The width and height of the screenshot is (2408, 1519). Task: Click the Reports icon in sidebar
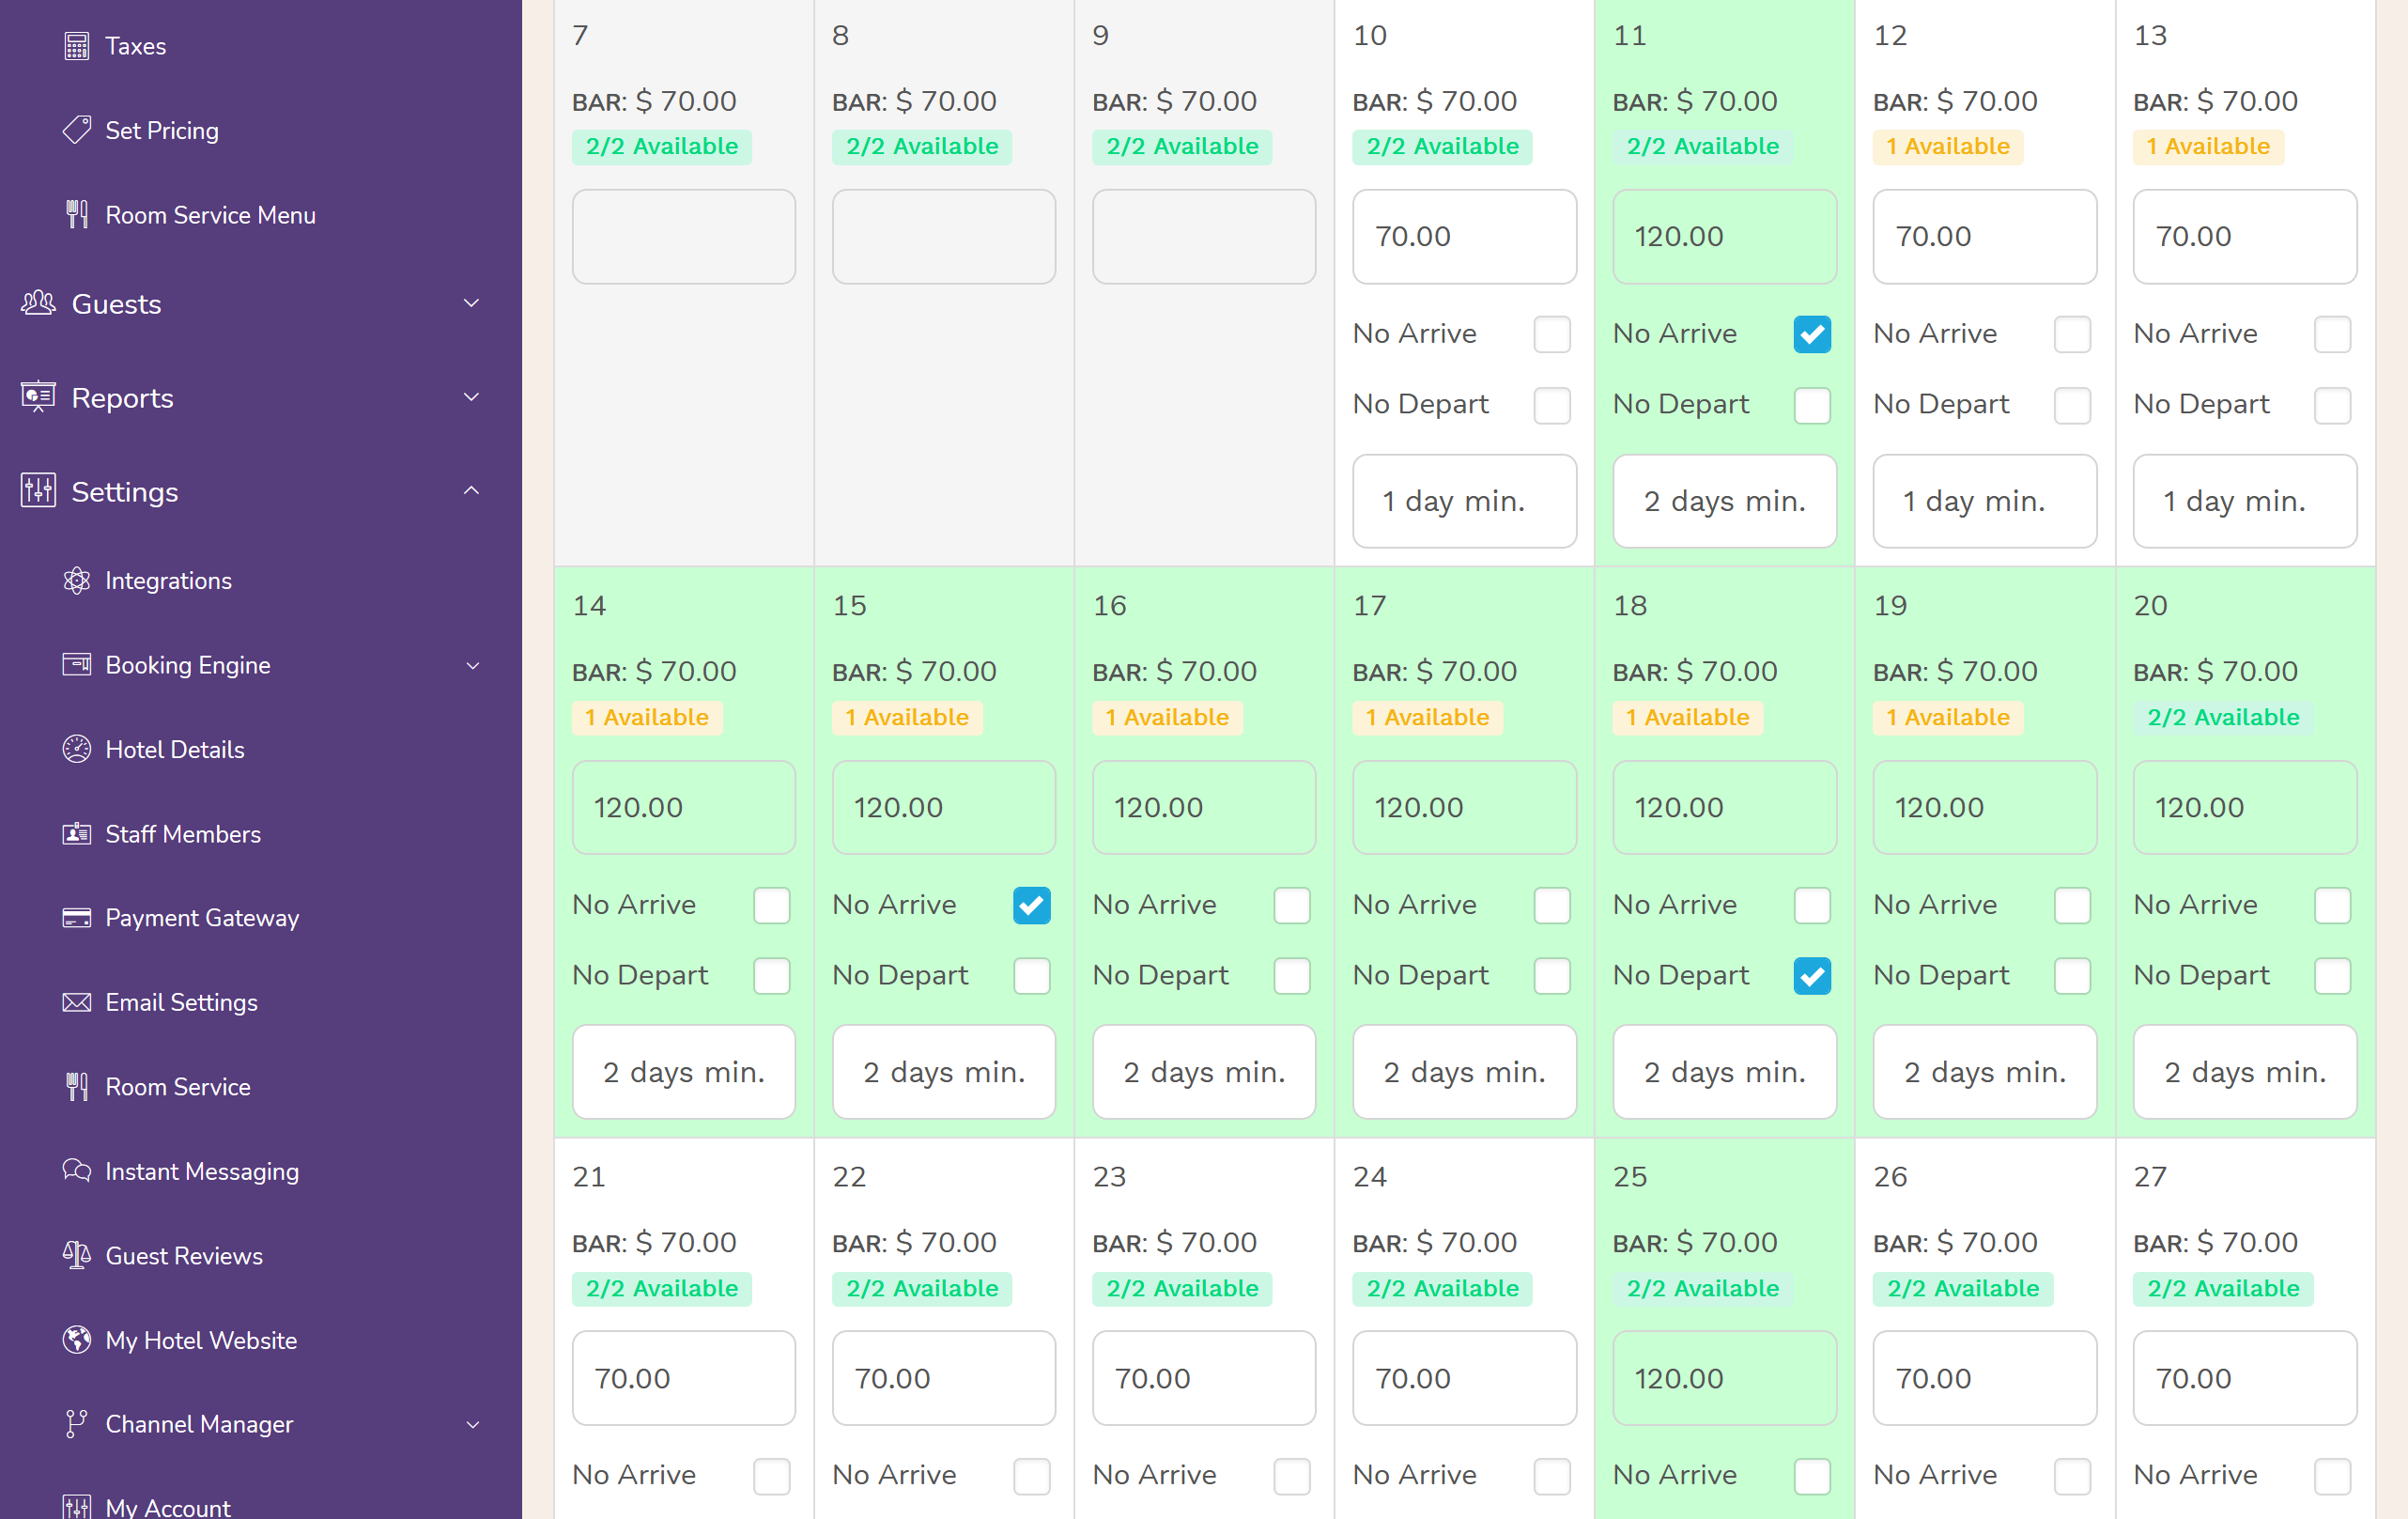point(39,397)
